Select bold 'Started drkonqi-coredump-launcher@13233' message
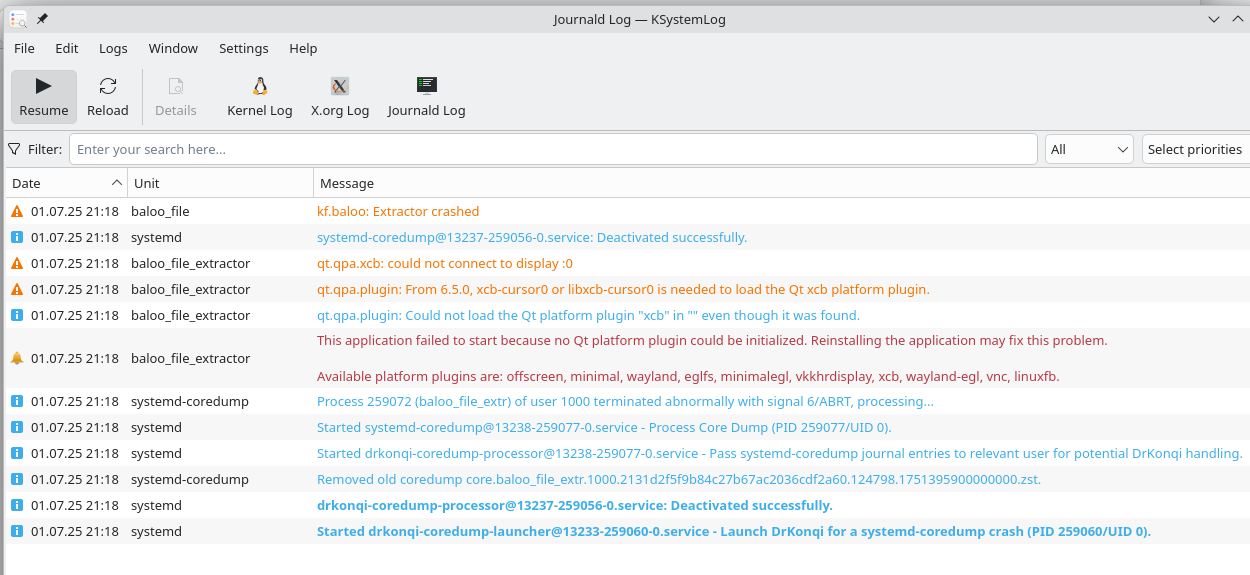The width and height of the screenshot is (1250, 575). tap(734, 531)
